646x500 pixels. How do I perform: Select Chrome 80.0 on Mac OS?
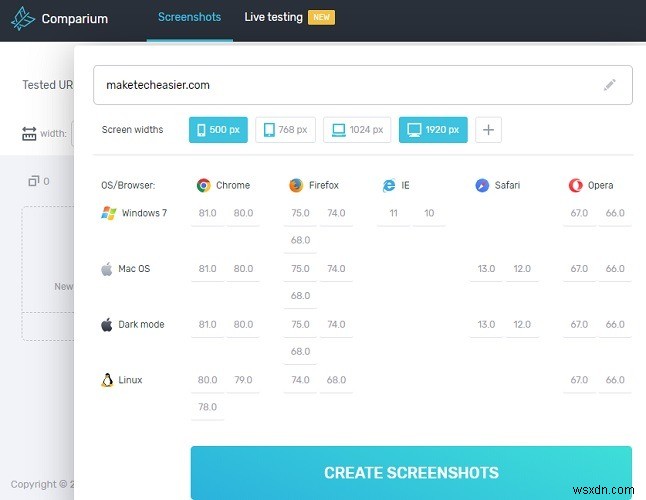pyautogui.click(x=243, y=269)
